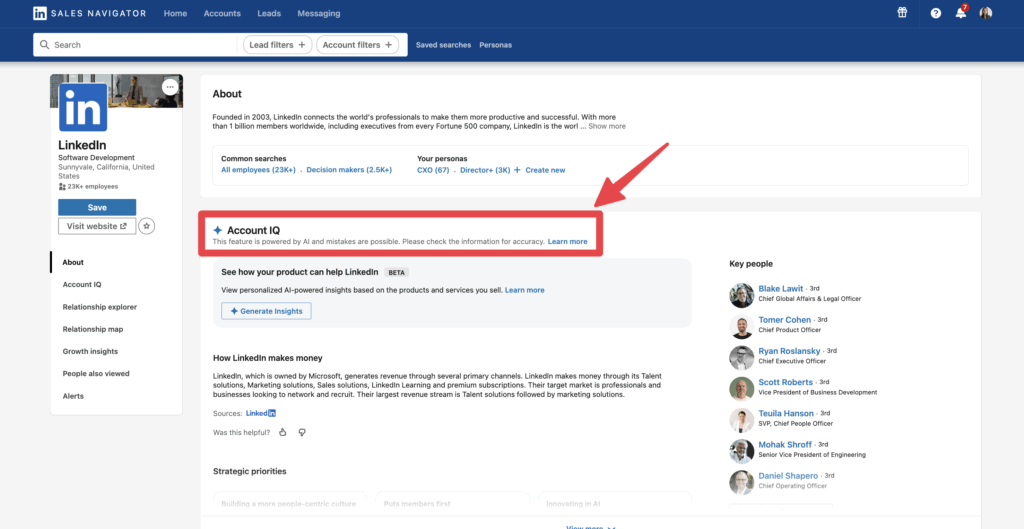Viewport: 1024px width, 529px height.
Task: Open Teuila Hanson's name link
Action: pyautogui.click(x=786, y=413)
